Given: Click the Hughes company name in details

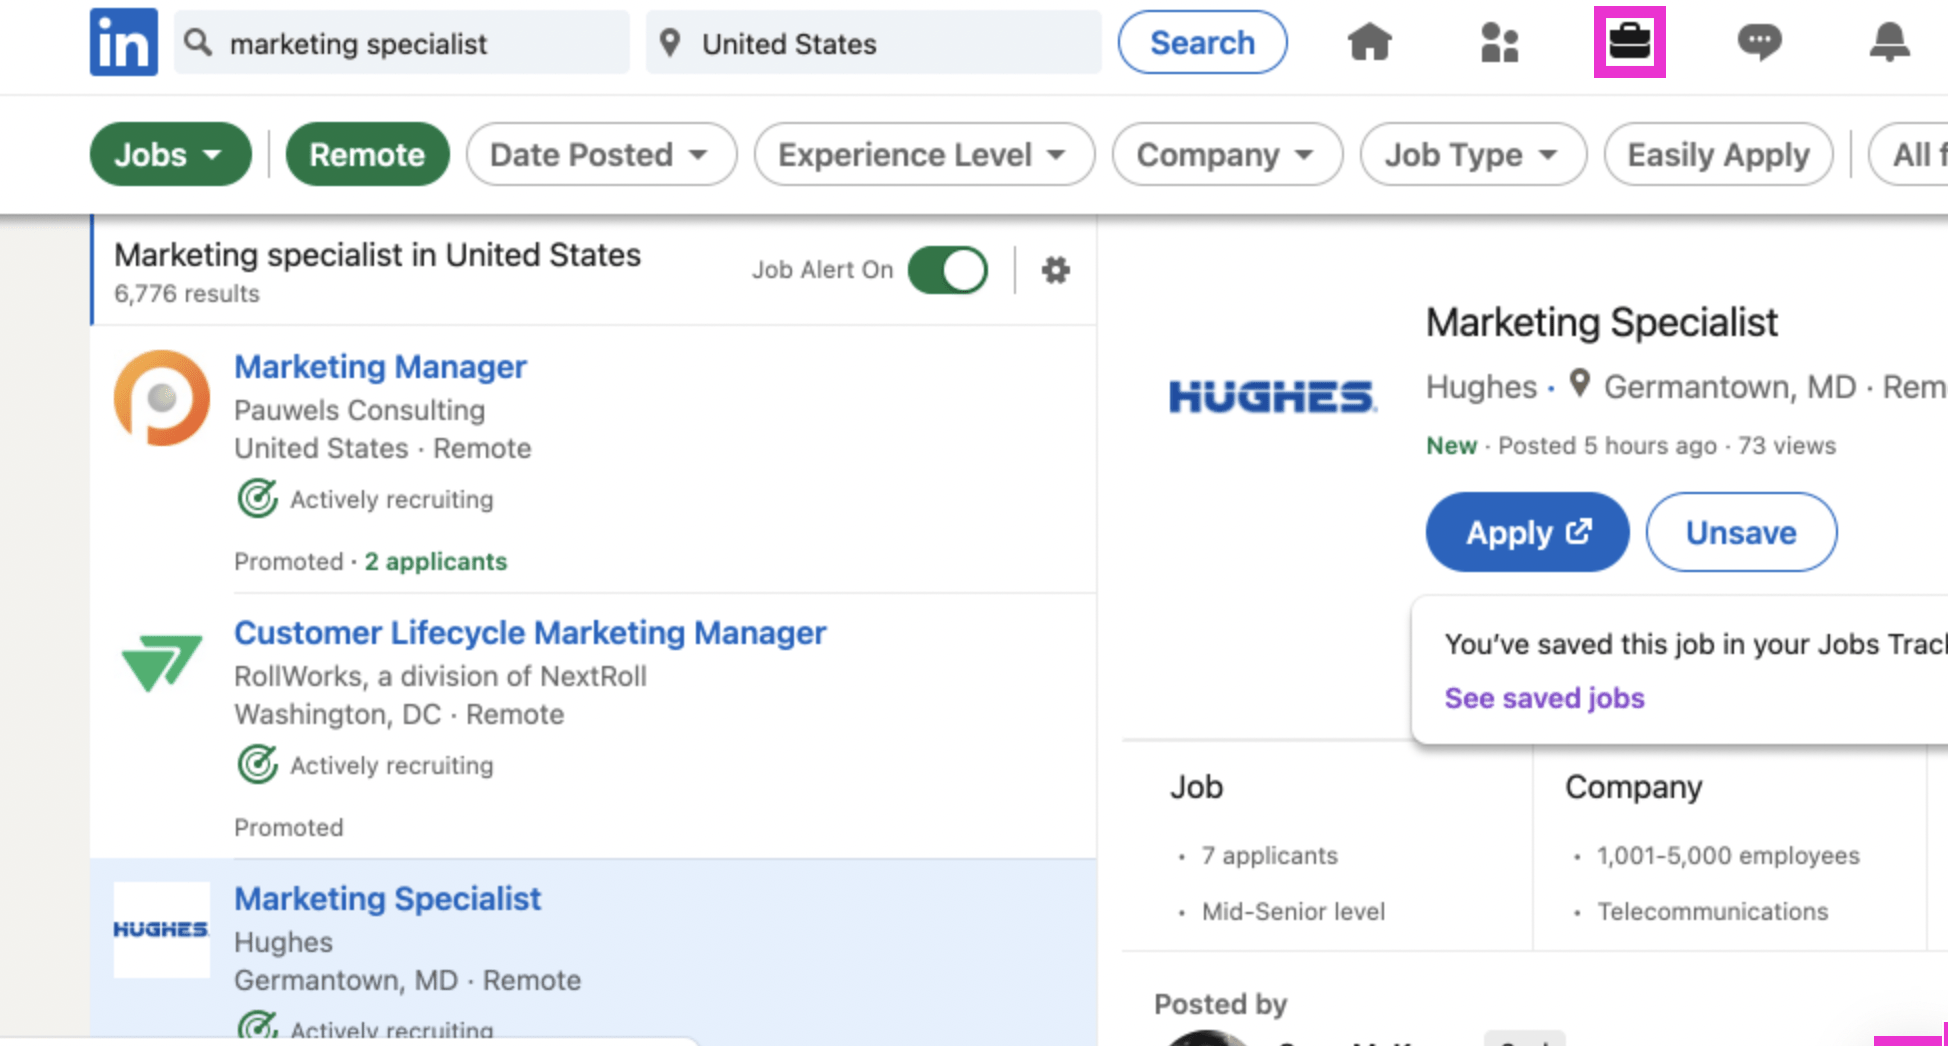Looking at the screenshot, I should (1481, 387).
